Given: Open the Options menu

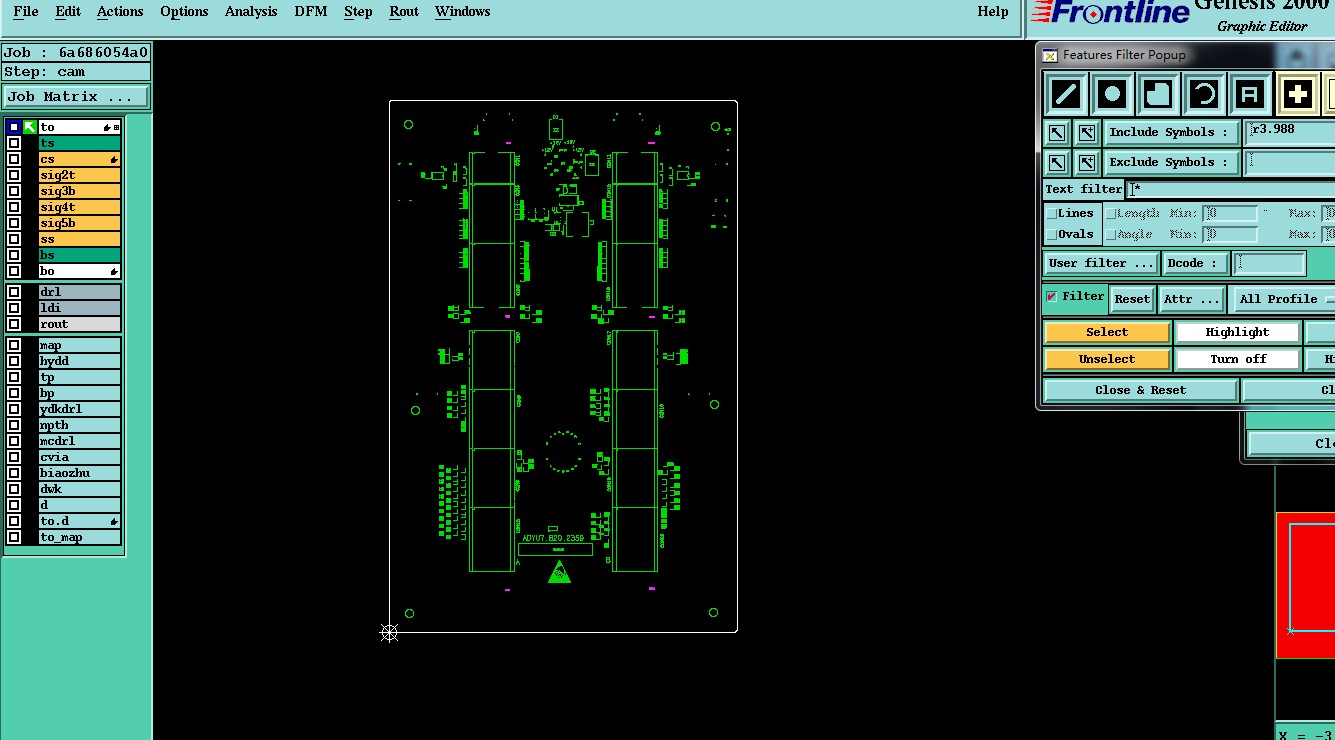Looking at the screenshot, I should 184,12.
